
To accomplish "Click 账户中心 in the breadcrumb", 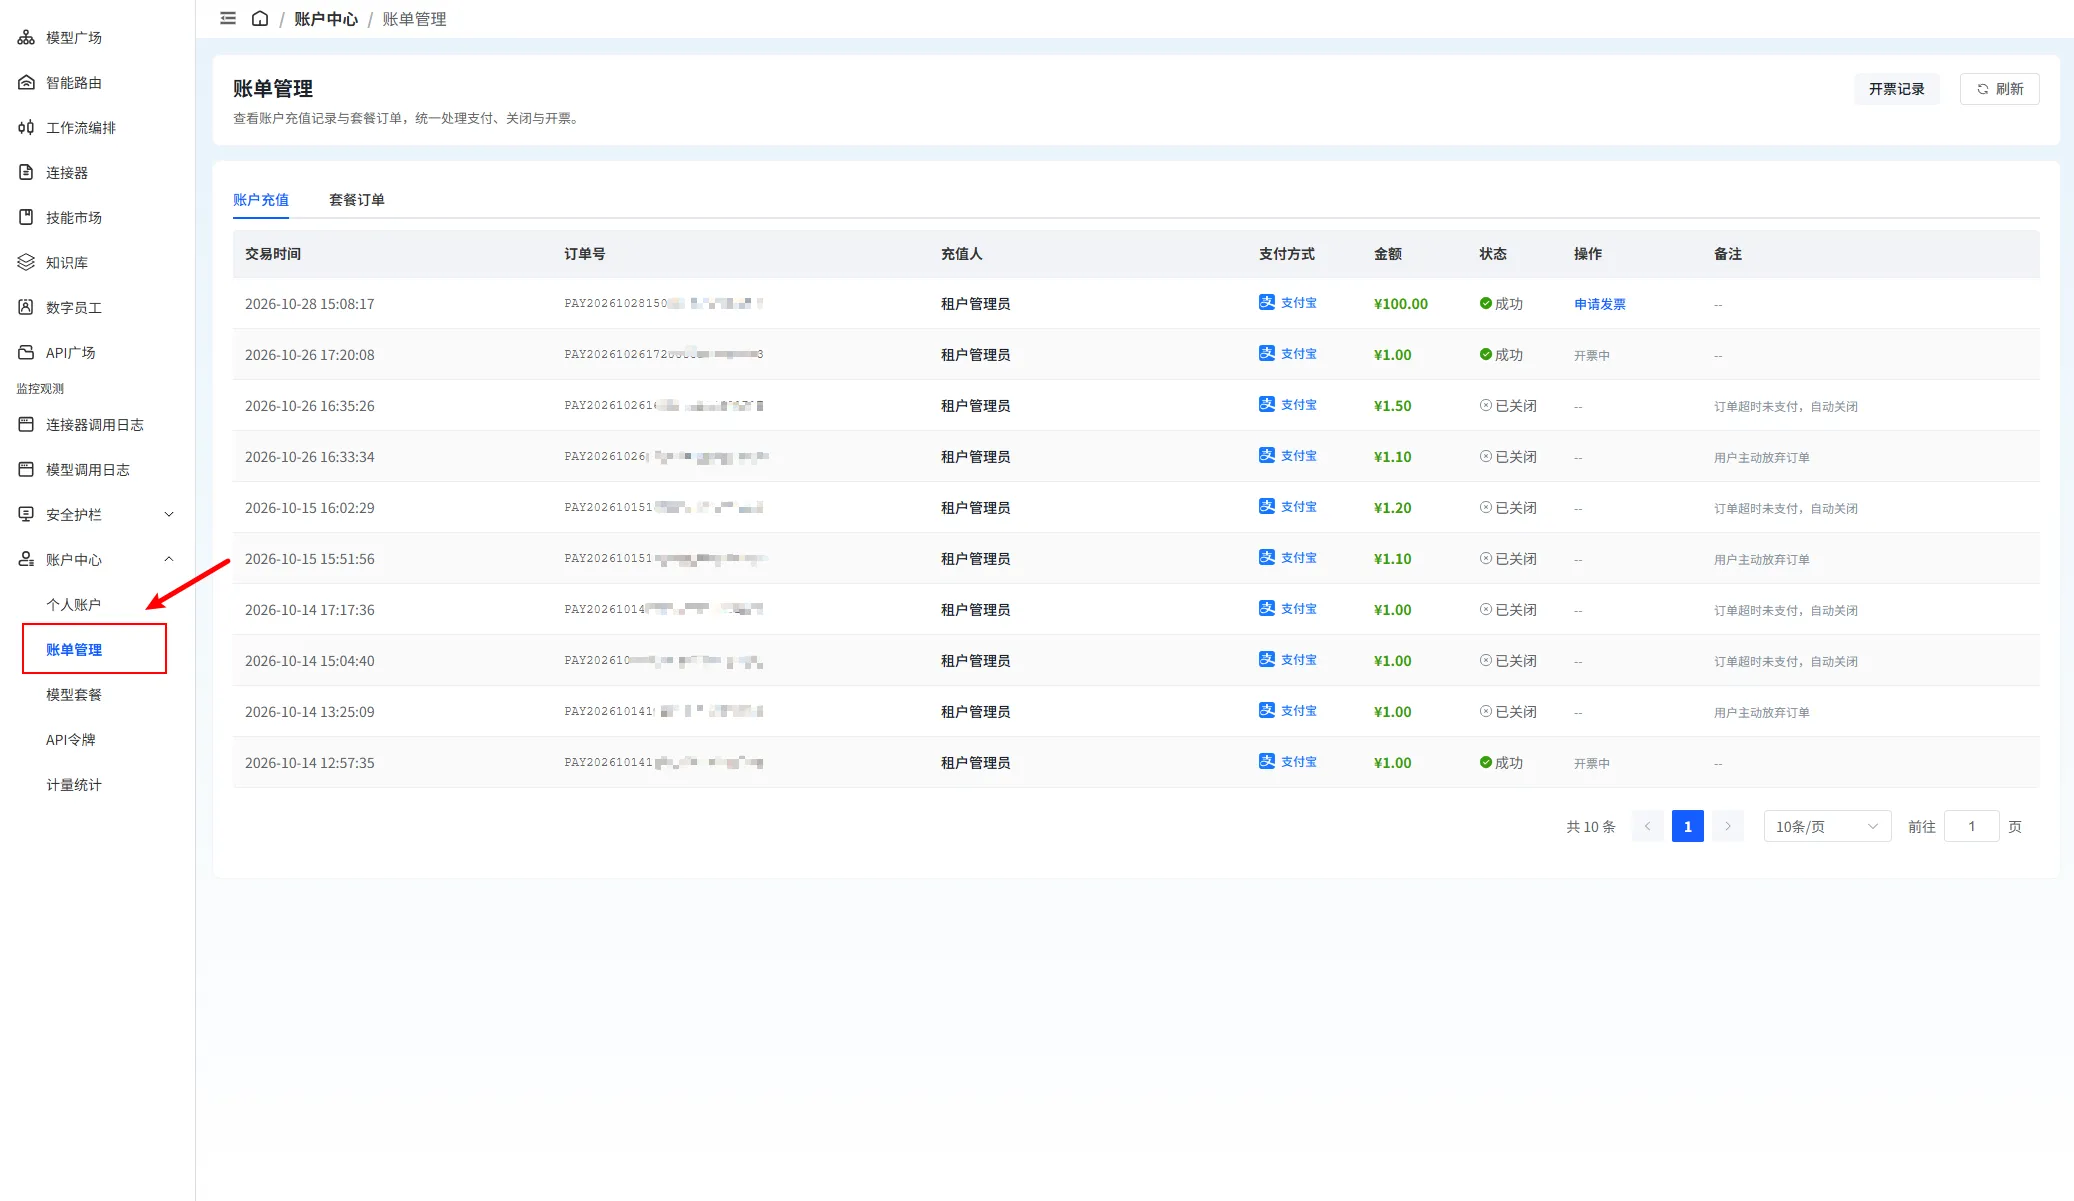I will [326, 19].
